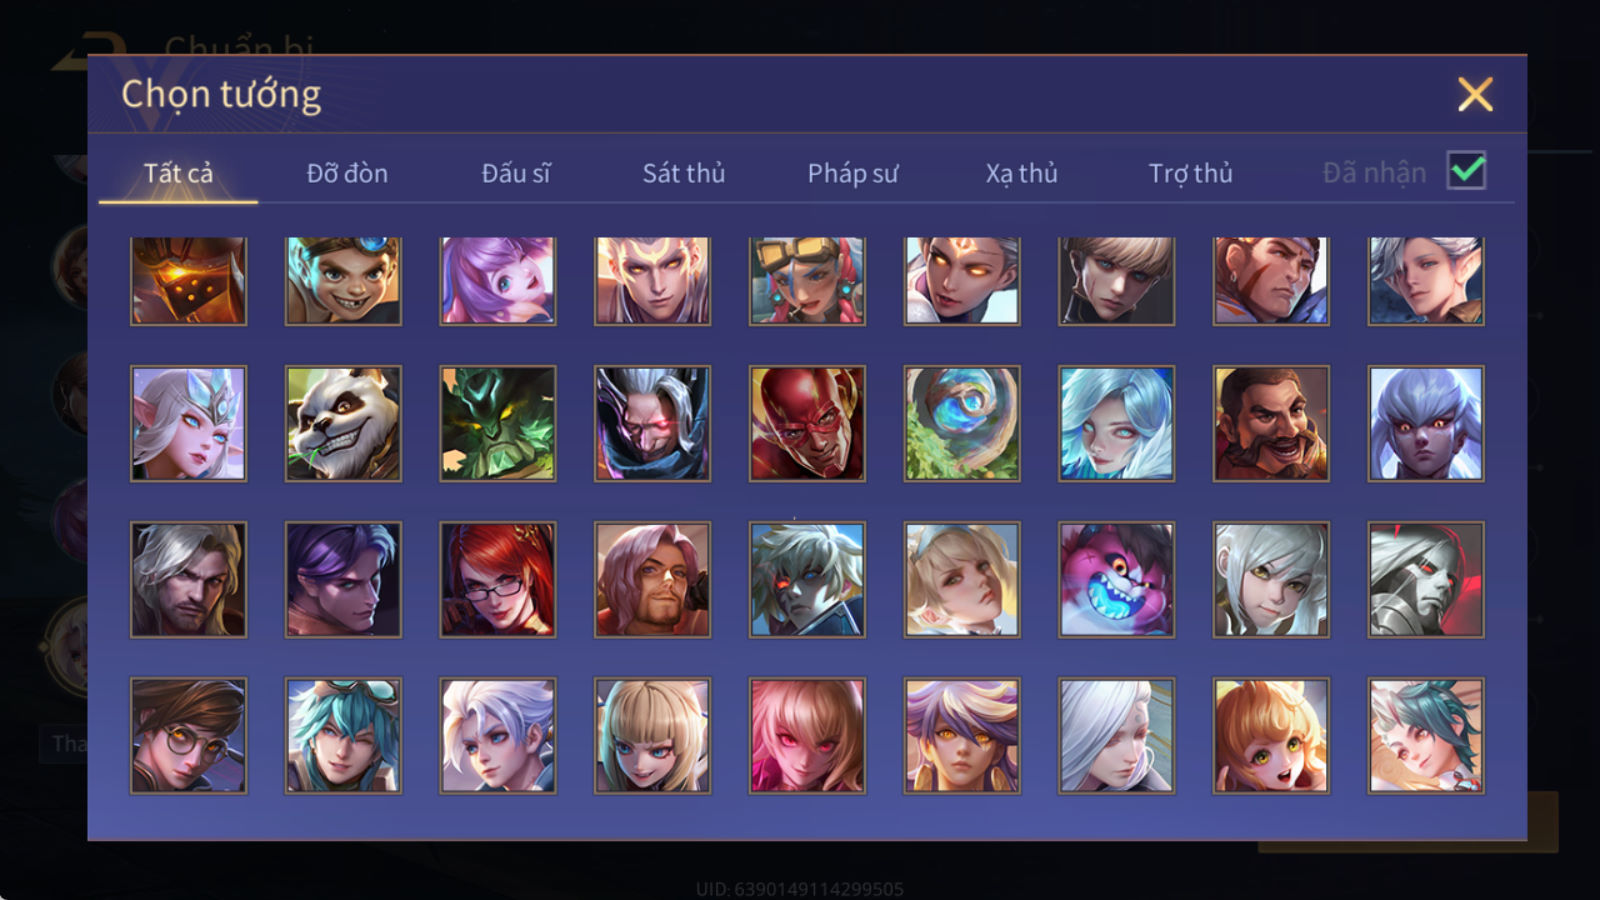Close the Chọn tướng dialog
This screenshot has width=1600, height=900.
(1475, 94)
